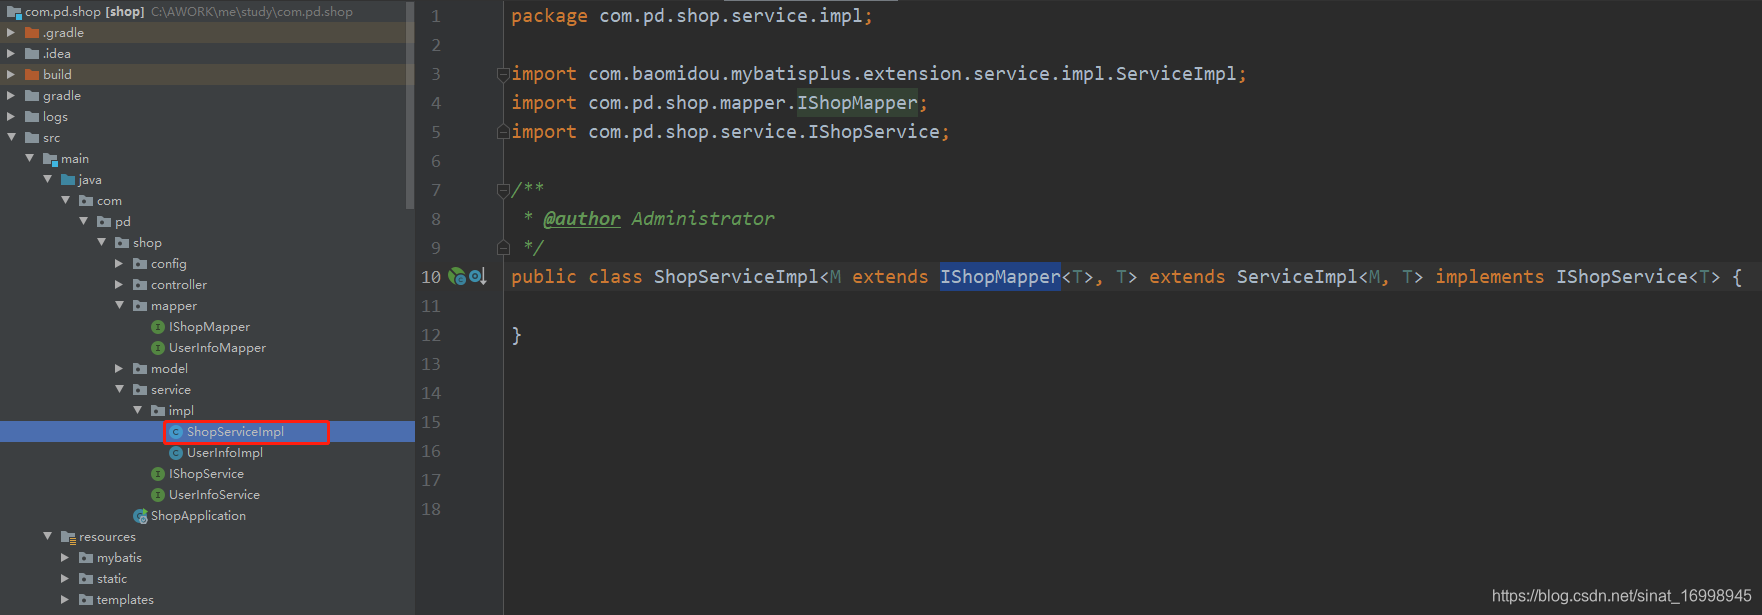Click the import fold end marker on line 5

tap(503, 131)
